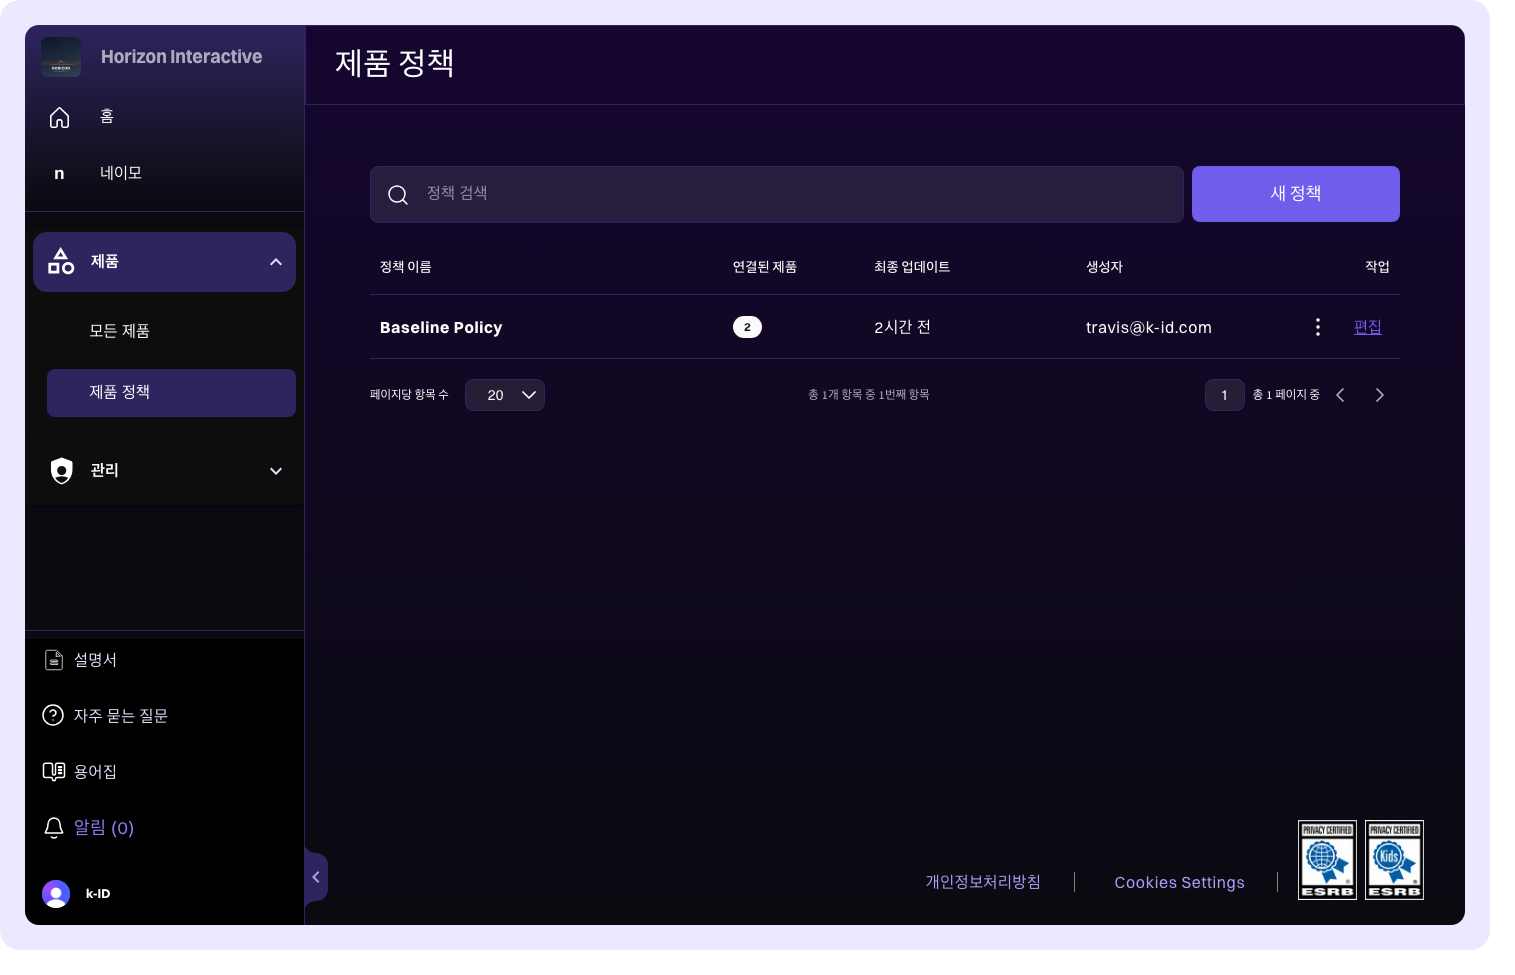Image resolution: width=1515 pixels, height=975 pixels.
Task: Click the page number input box
Action: (1224, 395)
